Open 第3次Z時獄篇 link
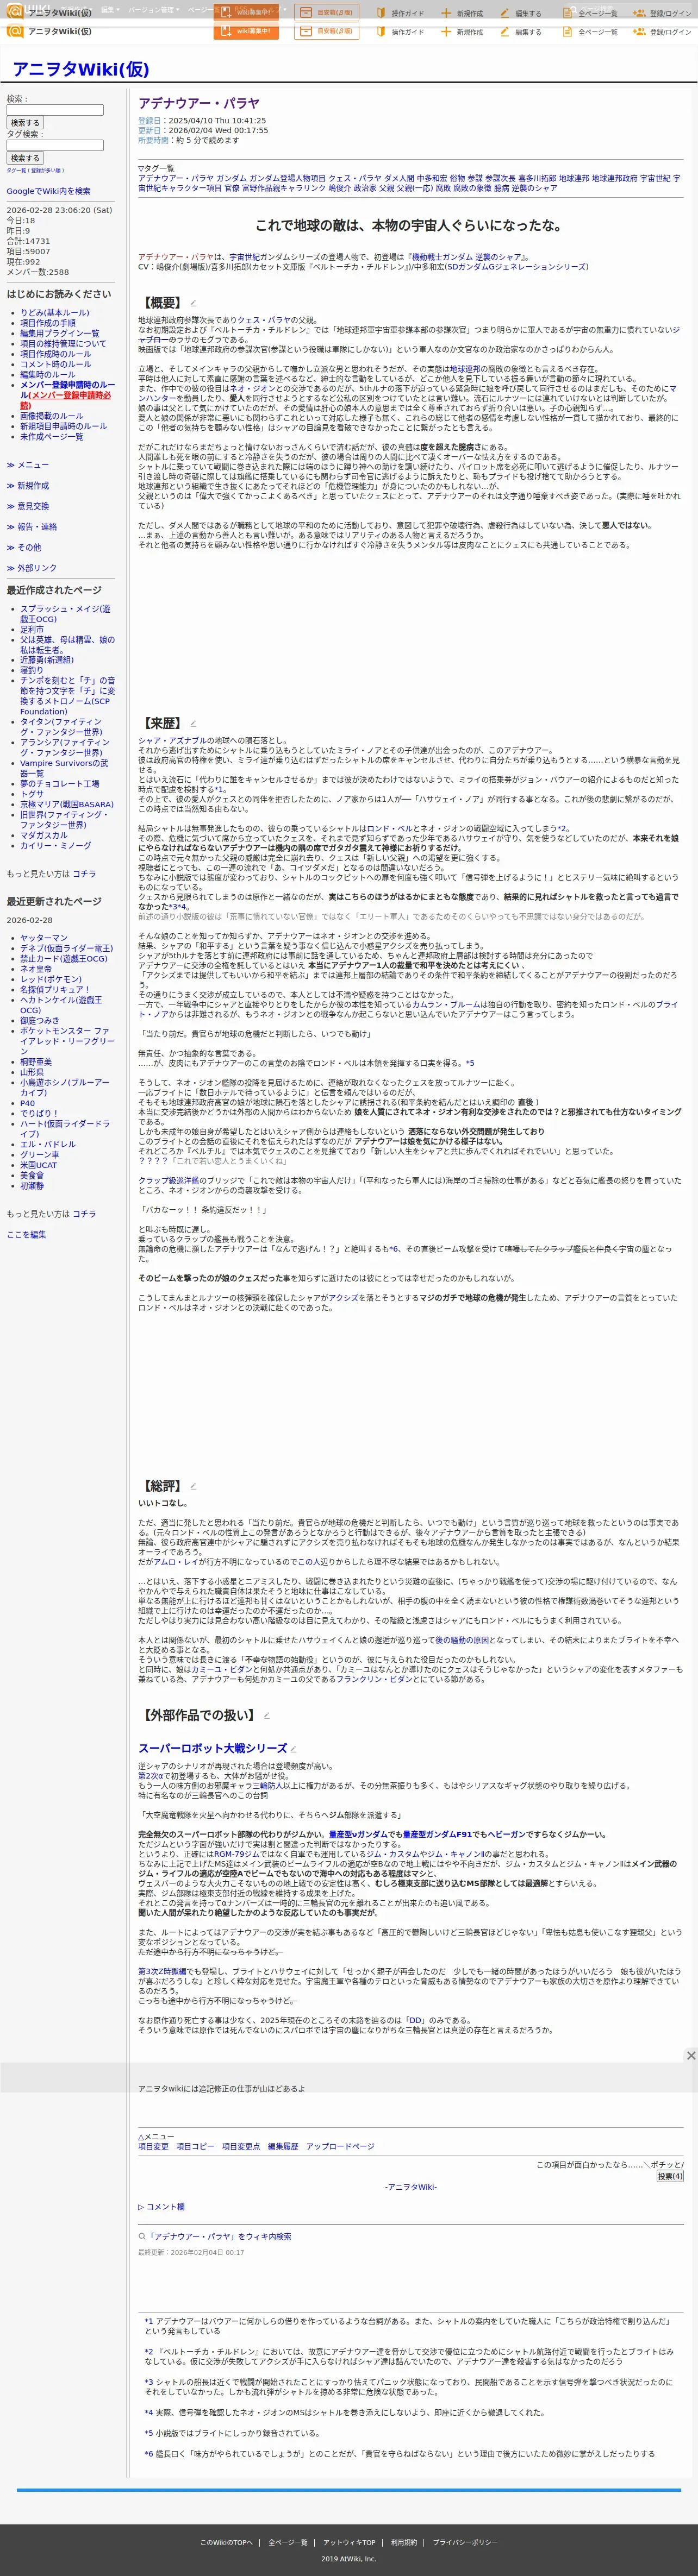Viewport: 698px width, 2576px height. click(x=162, y=1971)
